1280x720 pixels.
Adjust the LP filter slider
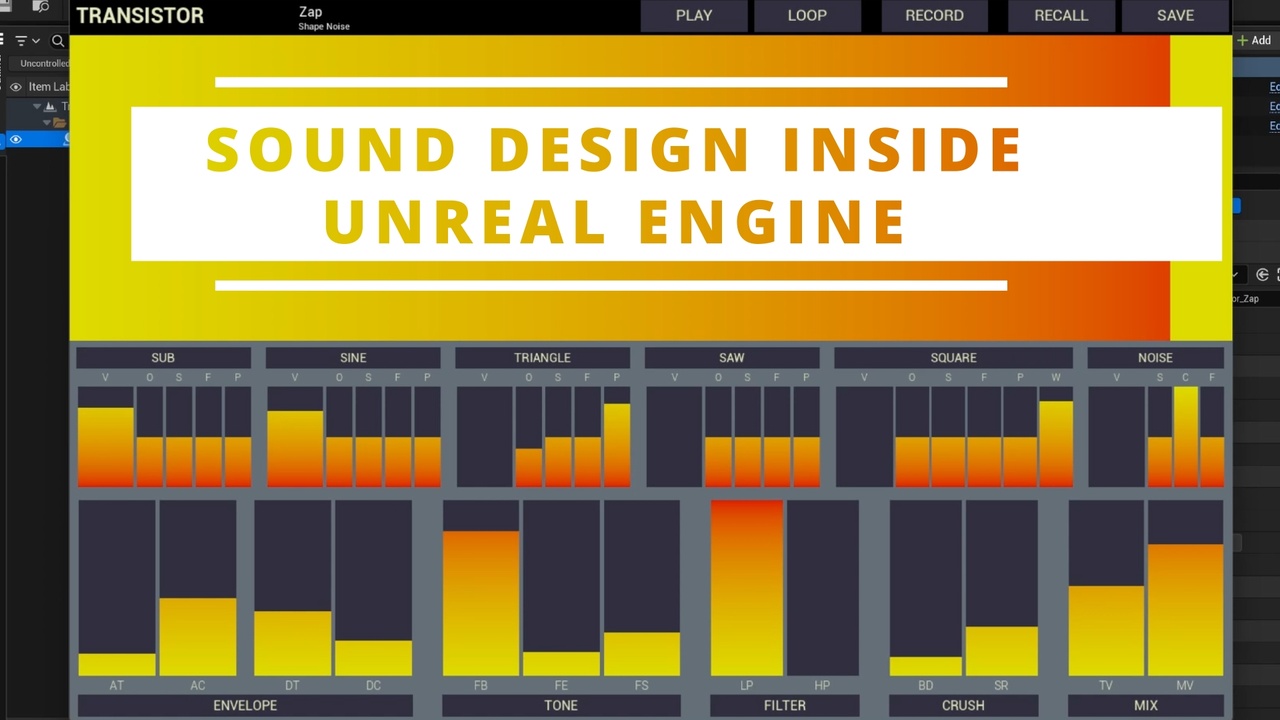coord(747,588)
